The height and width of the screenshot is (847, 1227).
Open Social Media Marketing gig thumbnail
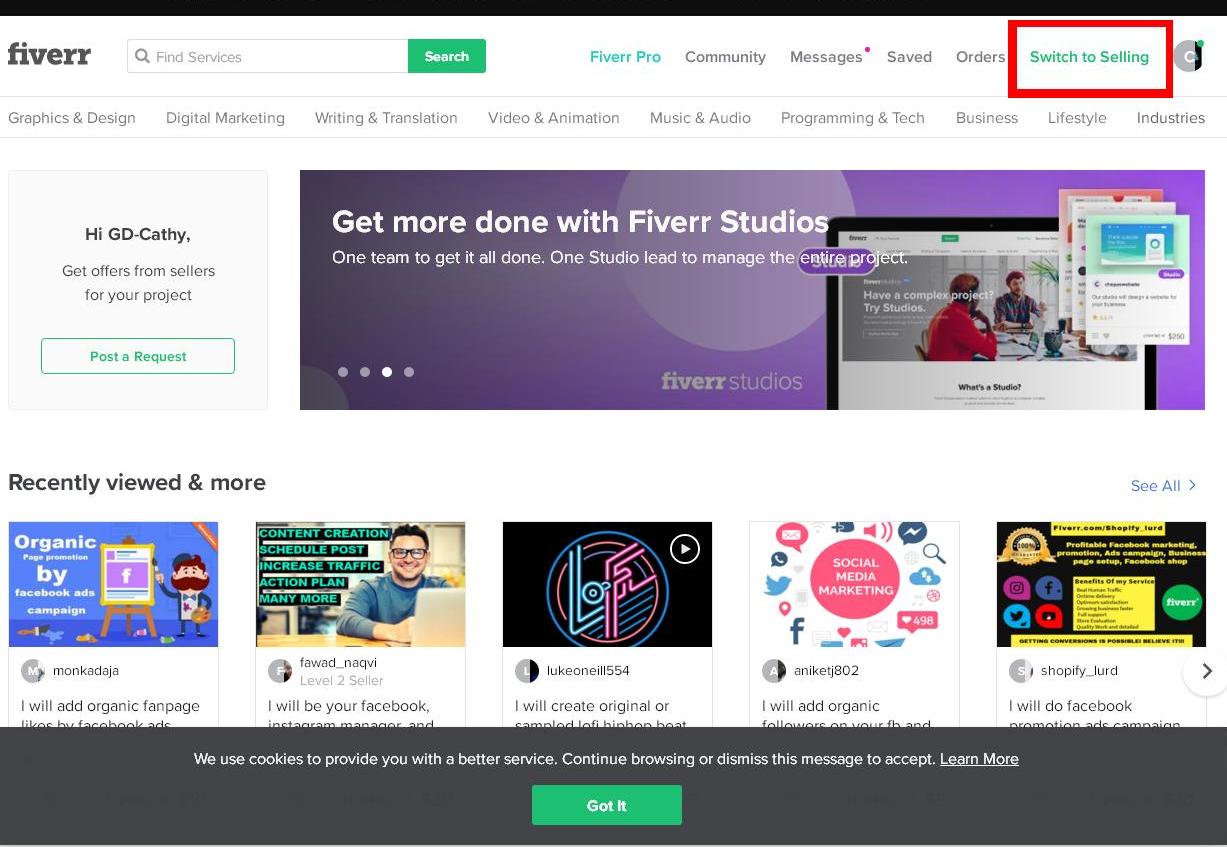click(x=854, y=584)
